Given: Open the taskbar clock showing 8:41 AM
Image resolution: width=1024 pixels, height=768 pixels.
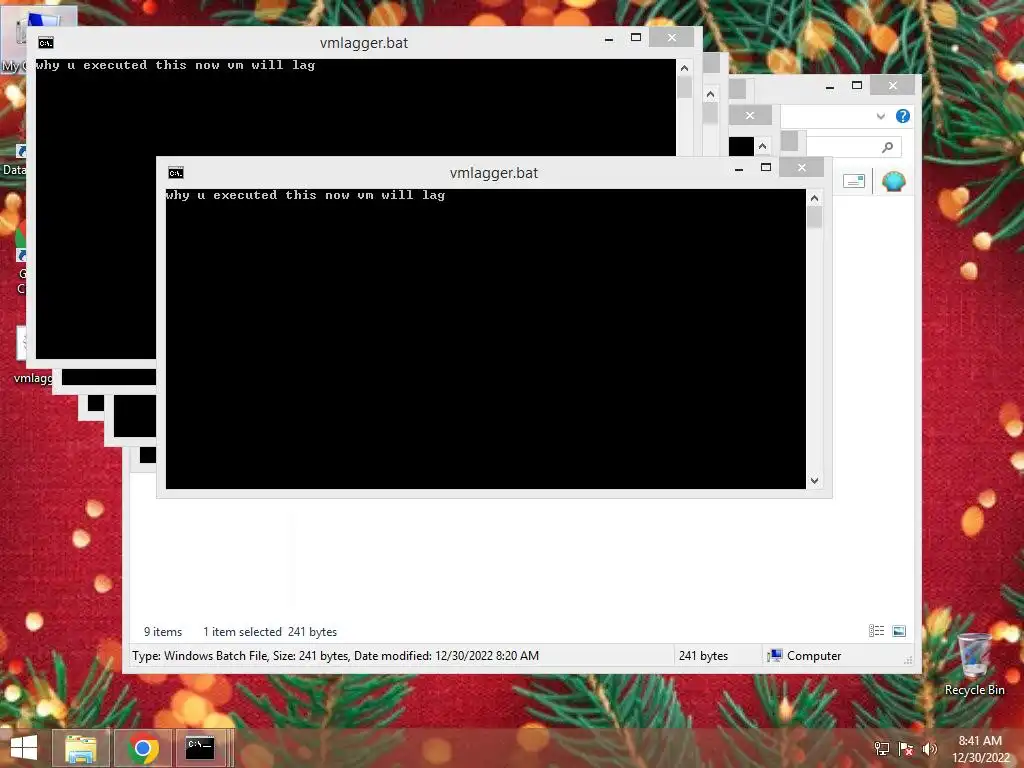Looking at the screenshot, I should point(980,749).
